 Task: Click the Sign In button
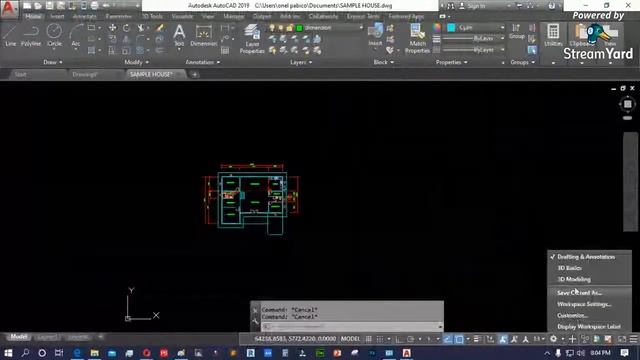(x=473, y=6)
